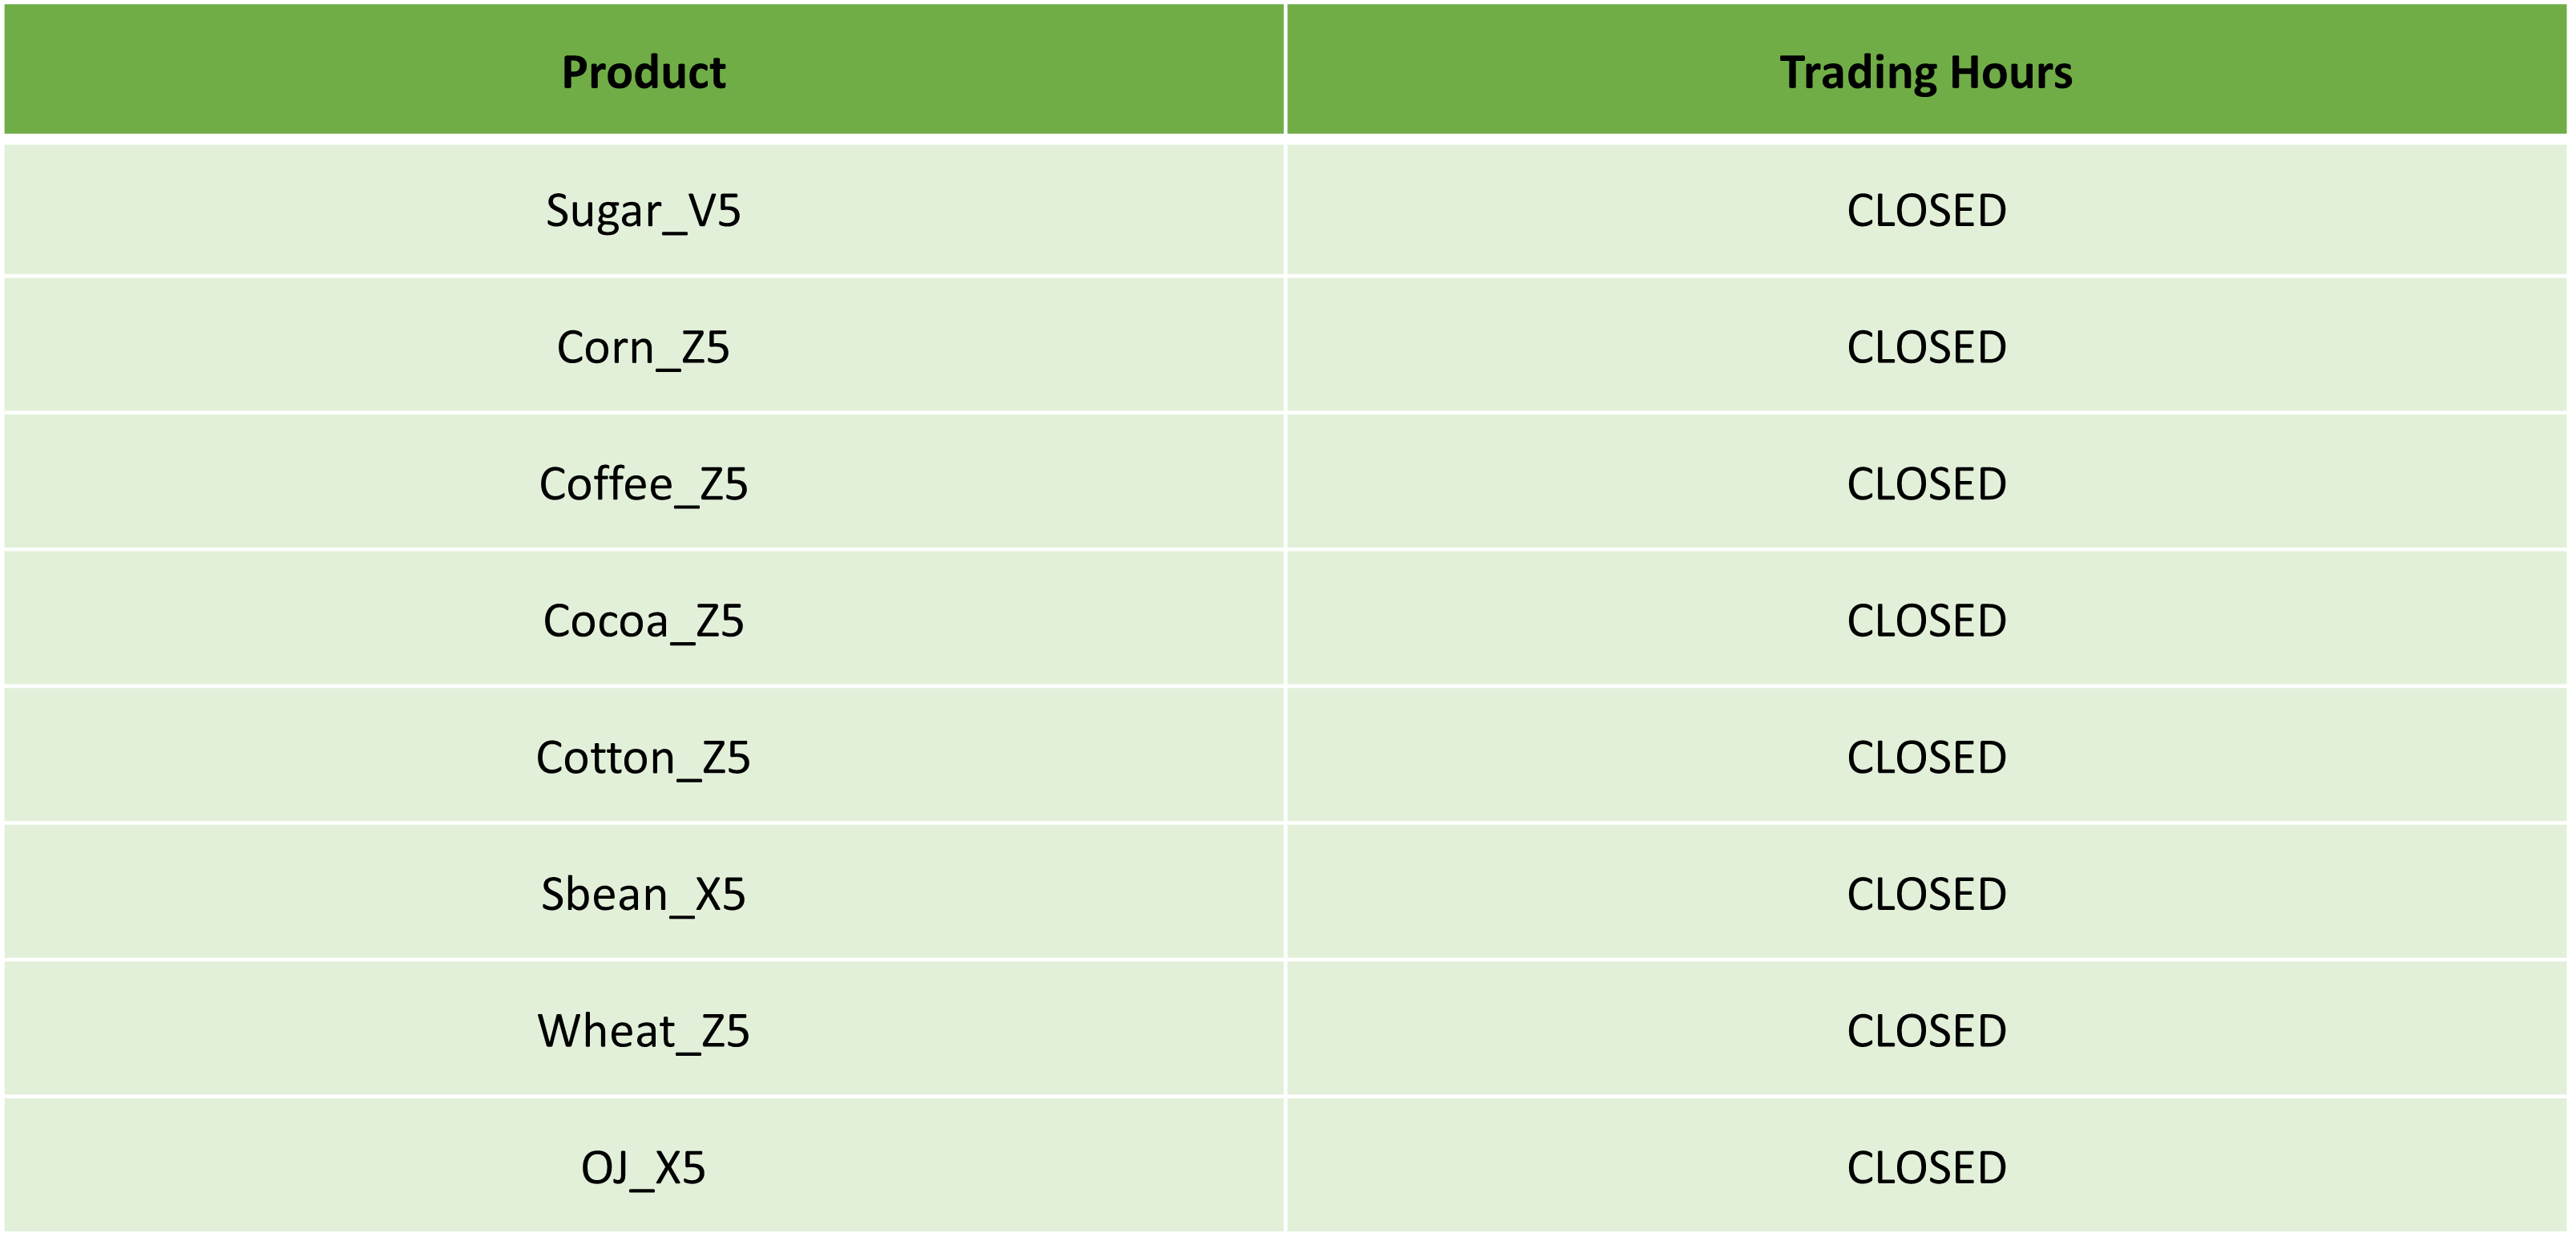2576x1237 pixels.
Task: Click CLOSED status in Cocoa_Z5 row
Action: click(1926, 621)
